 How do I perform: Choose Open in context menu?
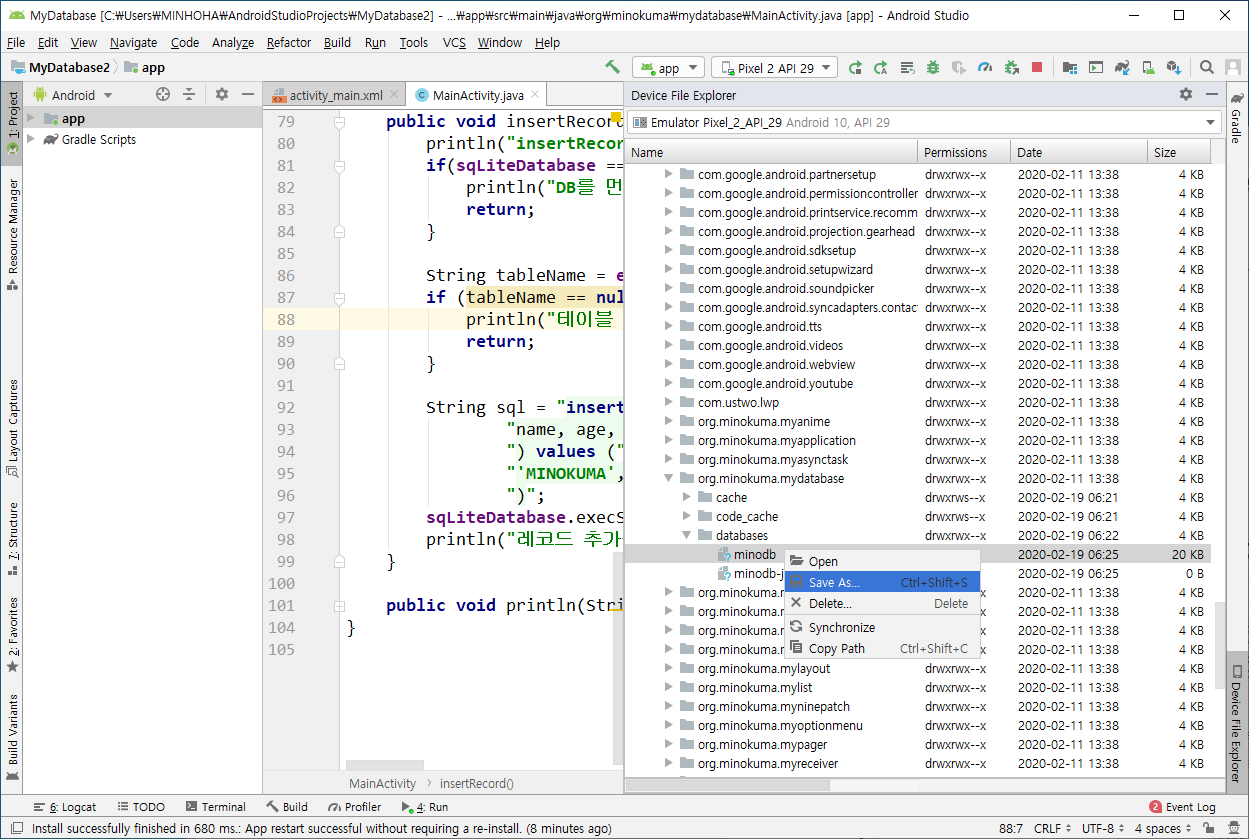[882, 561]
